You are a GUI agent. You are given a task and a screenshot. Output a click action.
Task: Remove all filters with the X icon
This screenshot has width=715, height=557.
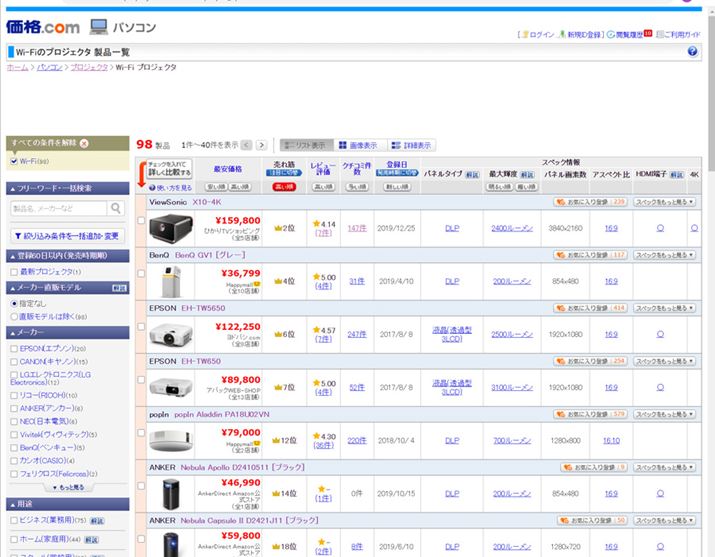tap(84, 143)
